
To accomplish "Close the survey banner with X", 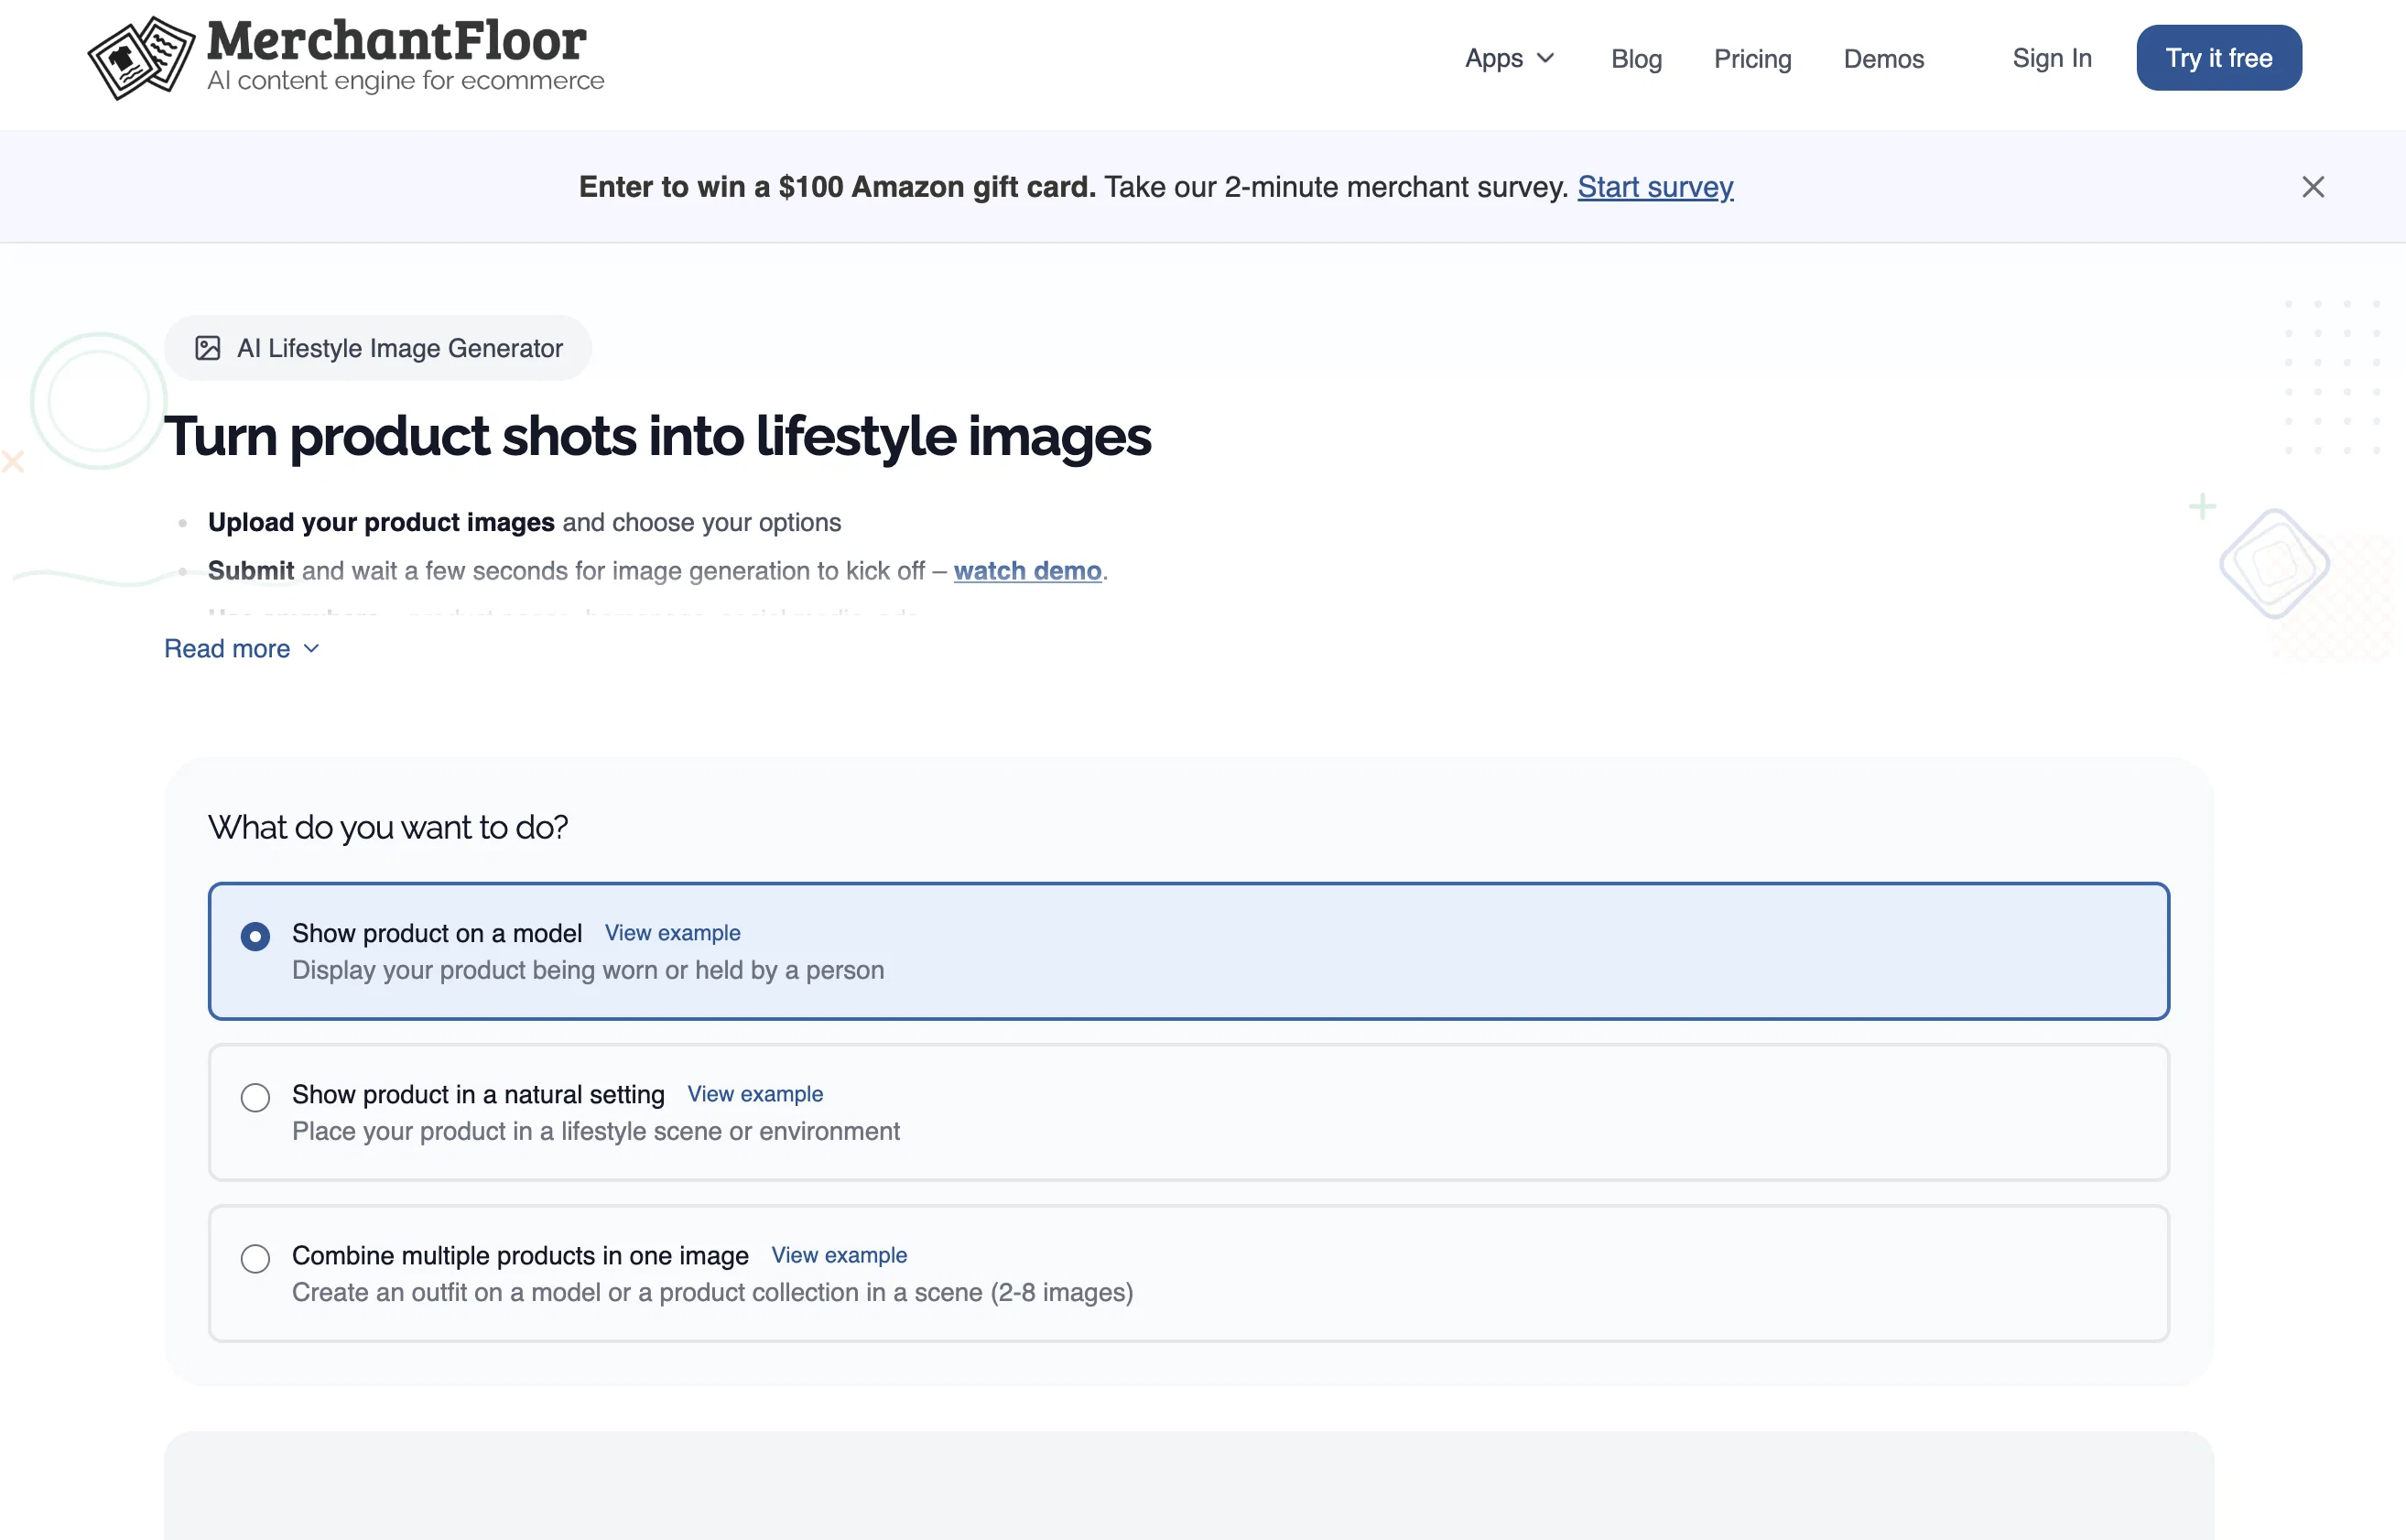I will (2313, 187).
